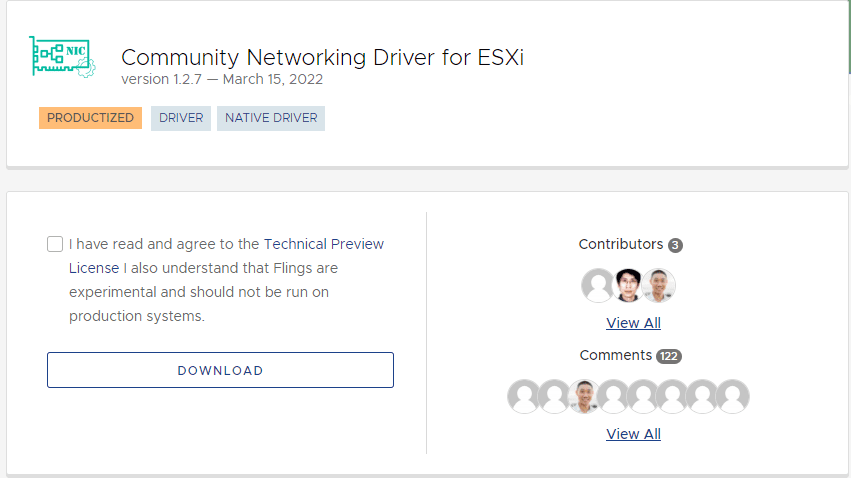Click the last commenter avatar in Comments row
Image resolution: width=851 pixels, height=478 pixels.
point(733,396)
